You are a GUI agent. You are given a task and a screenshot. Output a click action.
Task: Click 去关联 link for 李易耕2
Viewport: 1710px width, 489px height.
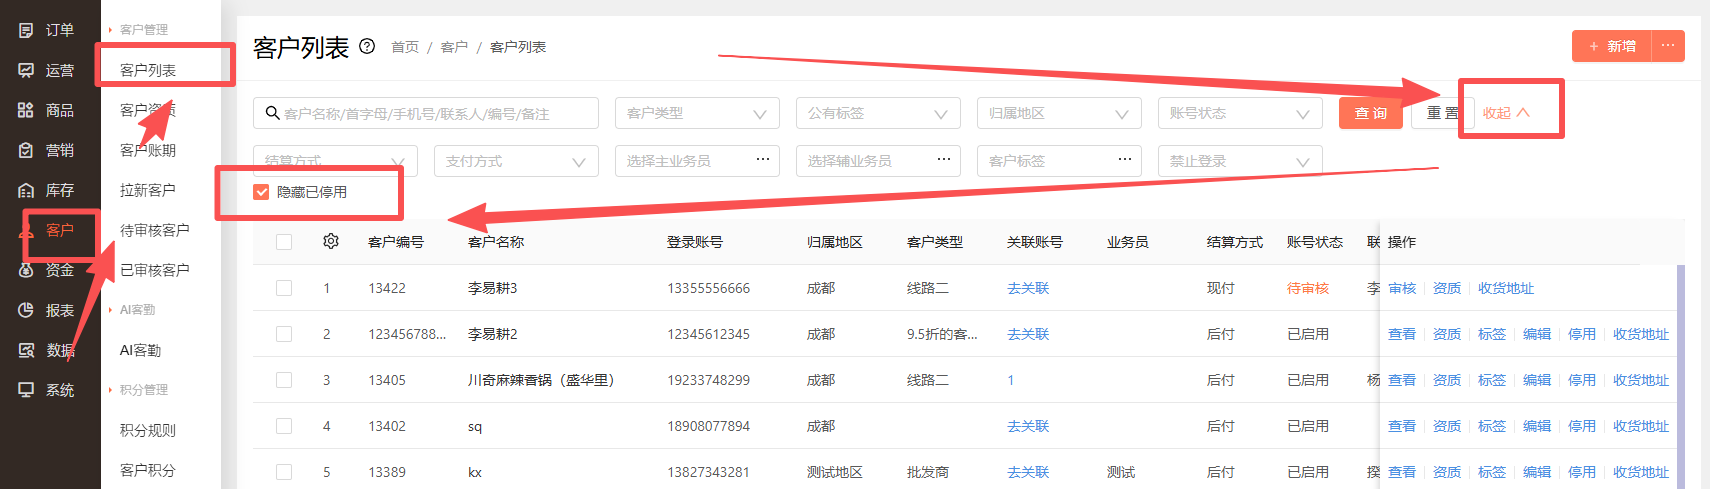1028,334
